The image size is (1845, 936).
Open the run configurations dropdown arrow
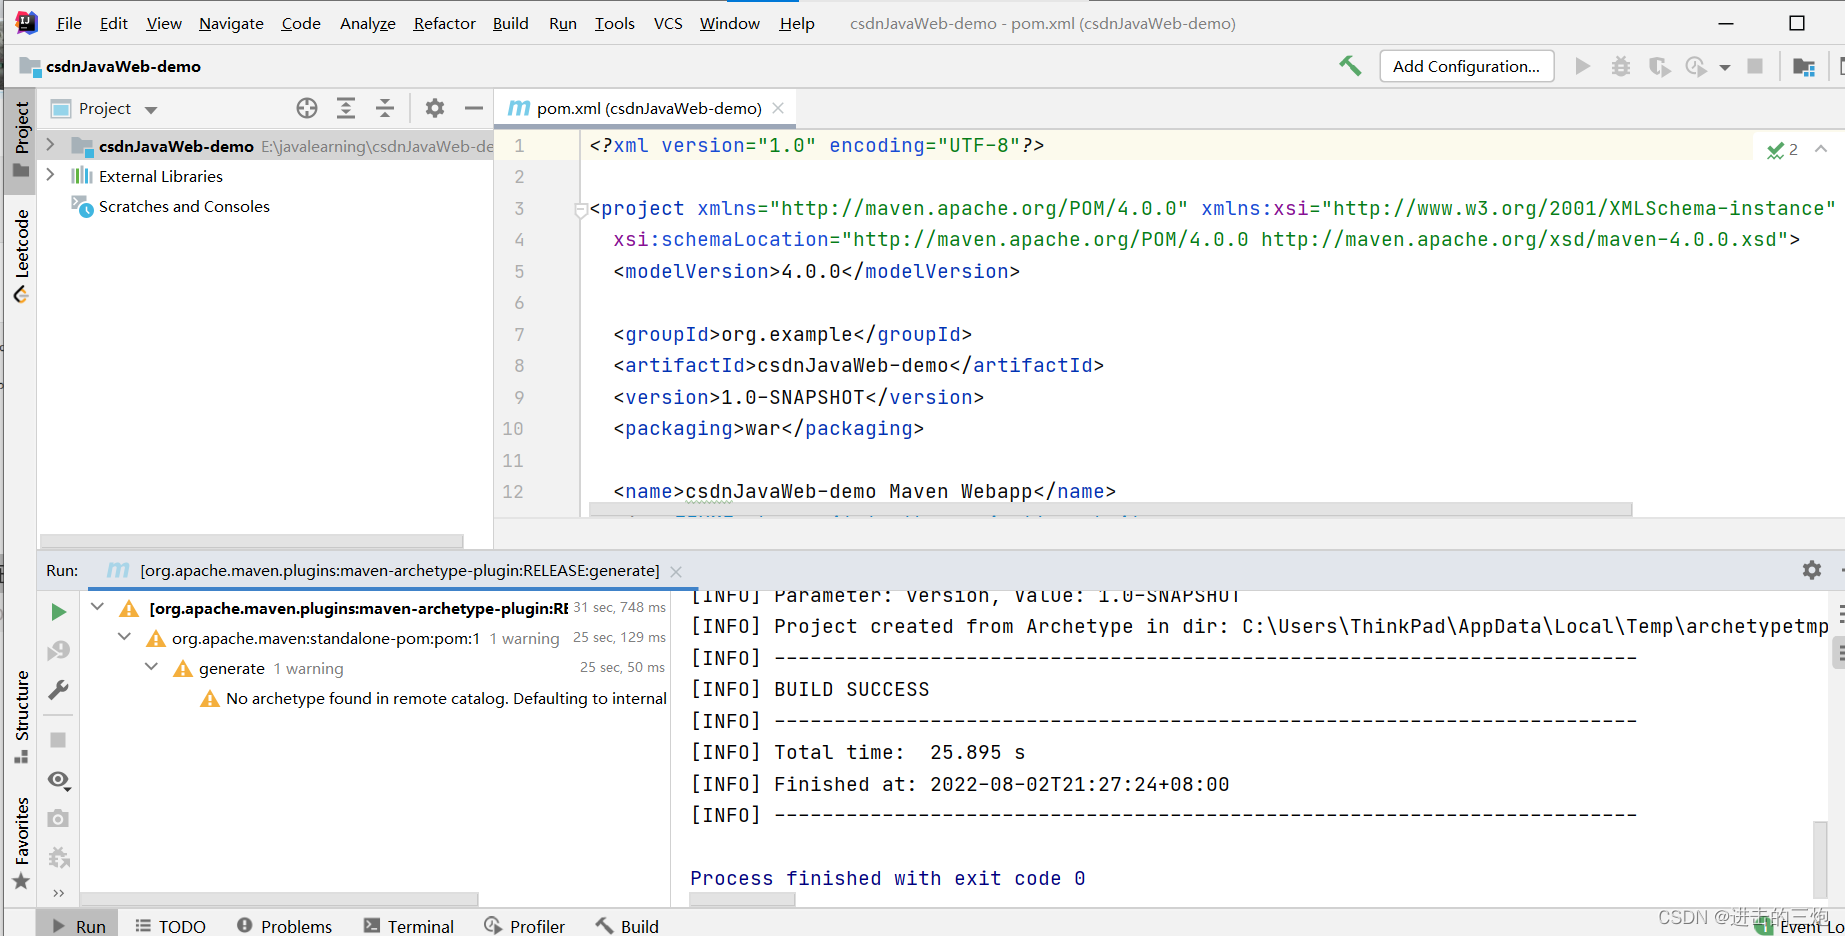click(1725, 67)
